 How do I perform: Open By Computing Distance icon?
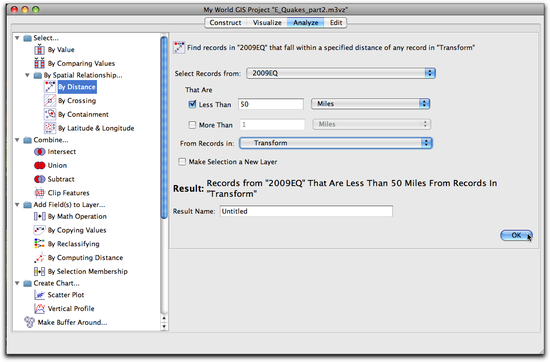pos(39,257)
